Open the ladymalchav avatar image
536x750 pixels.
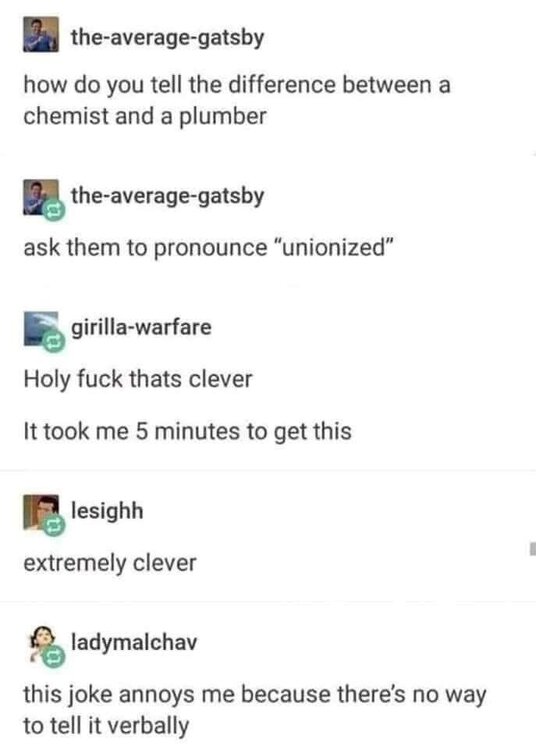42,643
